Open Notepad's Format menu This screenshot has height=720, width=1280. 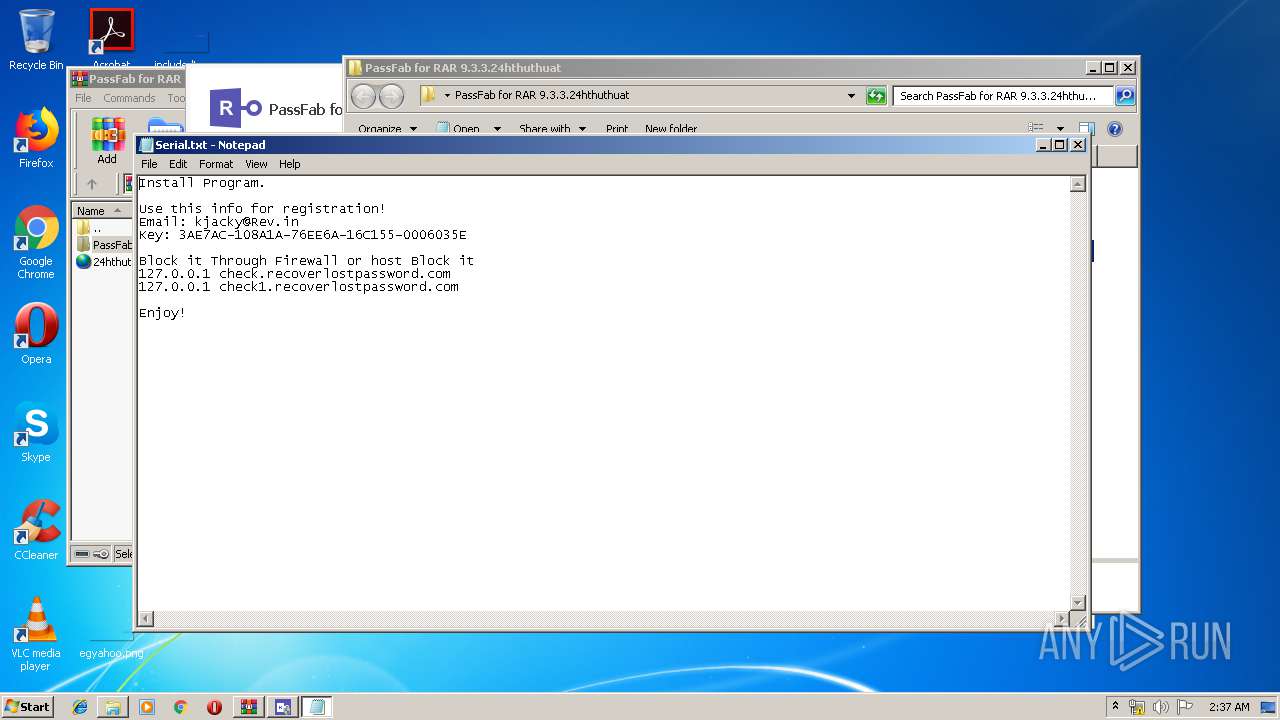click(x=216, y=164)
